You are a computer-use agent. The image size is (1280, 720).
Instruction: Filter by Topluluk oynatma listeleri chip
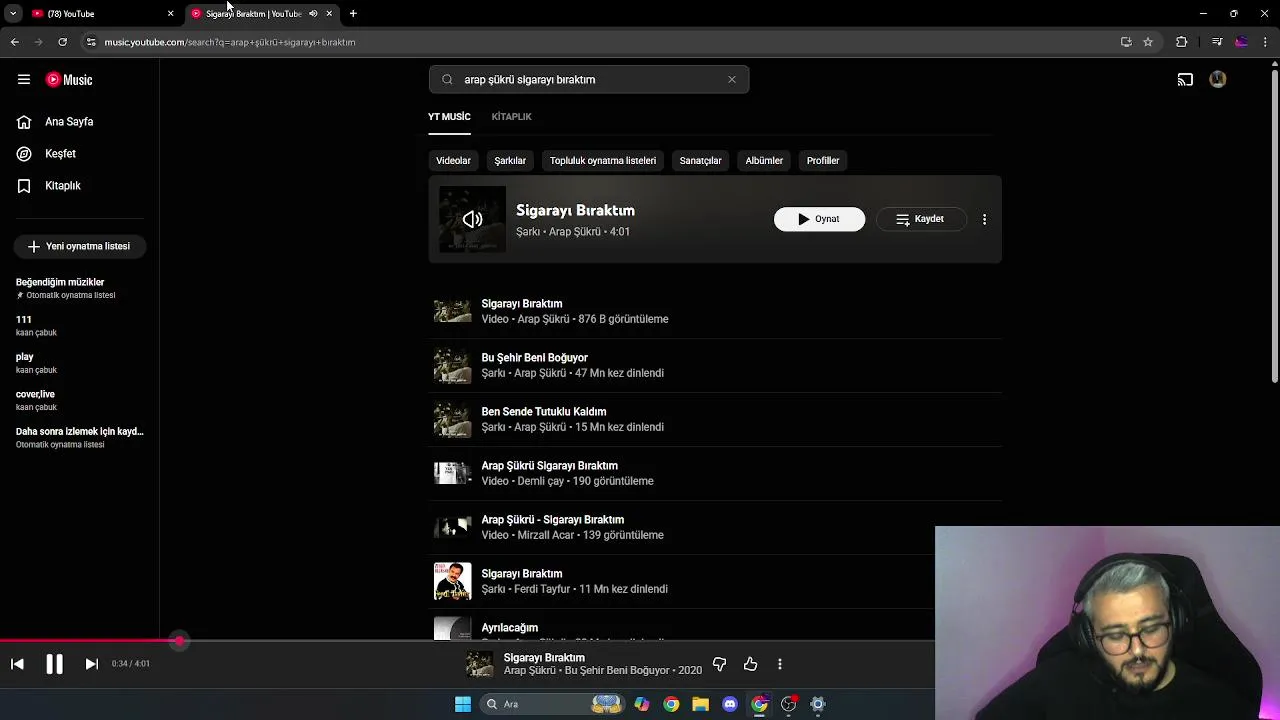pos(603,161)
